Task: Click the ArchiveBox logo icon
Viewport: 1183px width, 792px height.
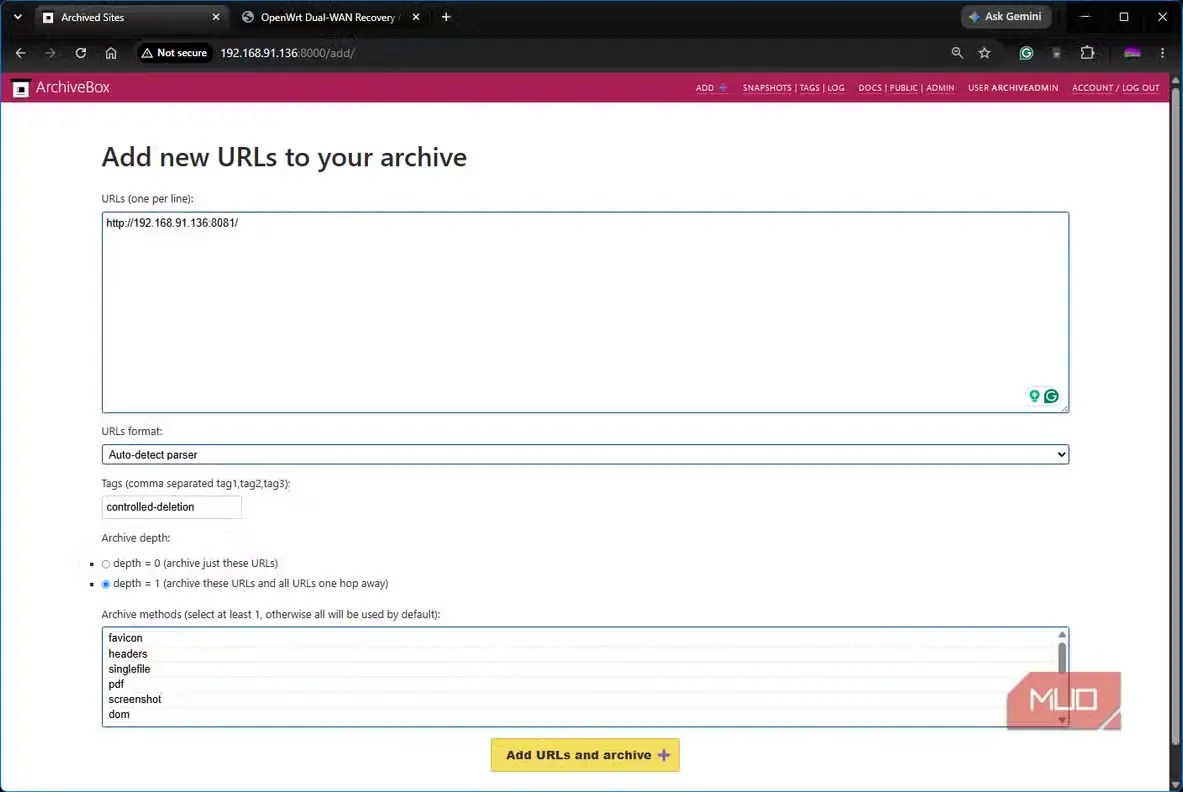Action: pyautogui.click(x=20, y=88)
